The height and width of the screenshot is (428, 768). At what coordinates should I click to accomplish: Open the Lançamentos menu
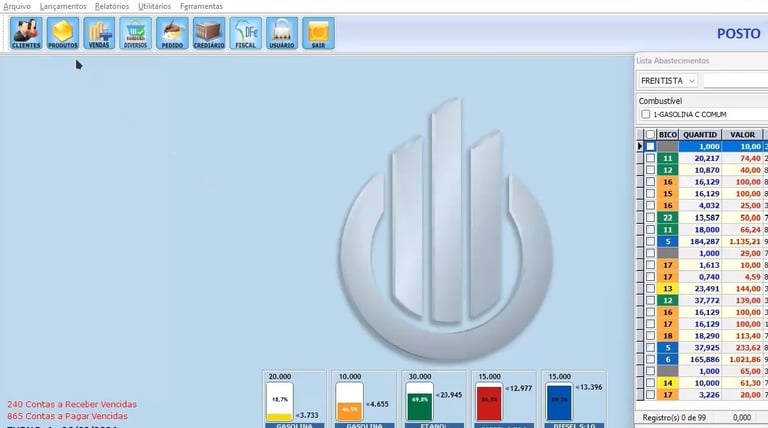[63, 6]
